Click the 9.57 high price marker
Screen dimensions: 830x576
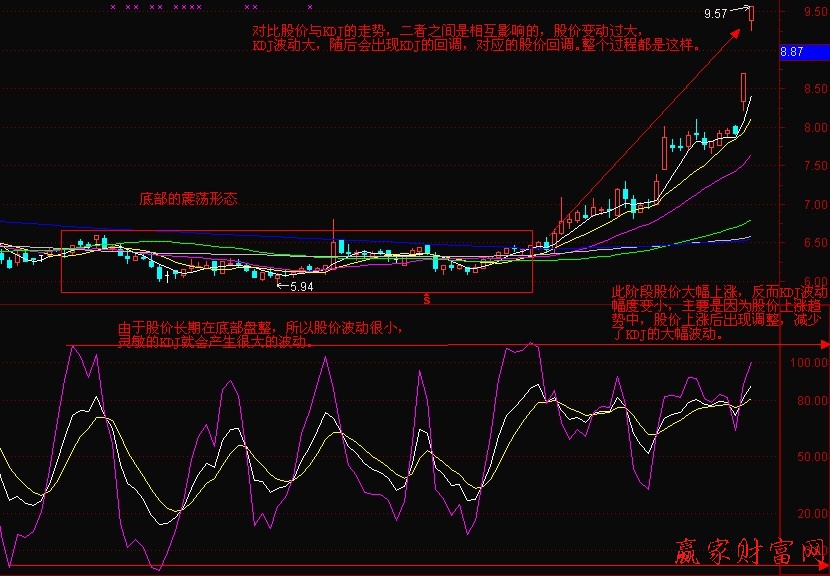[715, 14]
